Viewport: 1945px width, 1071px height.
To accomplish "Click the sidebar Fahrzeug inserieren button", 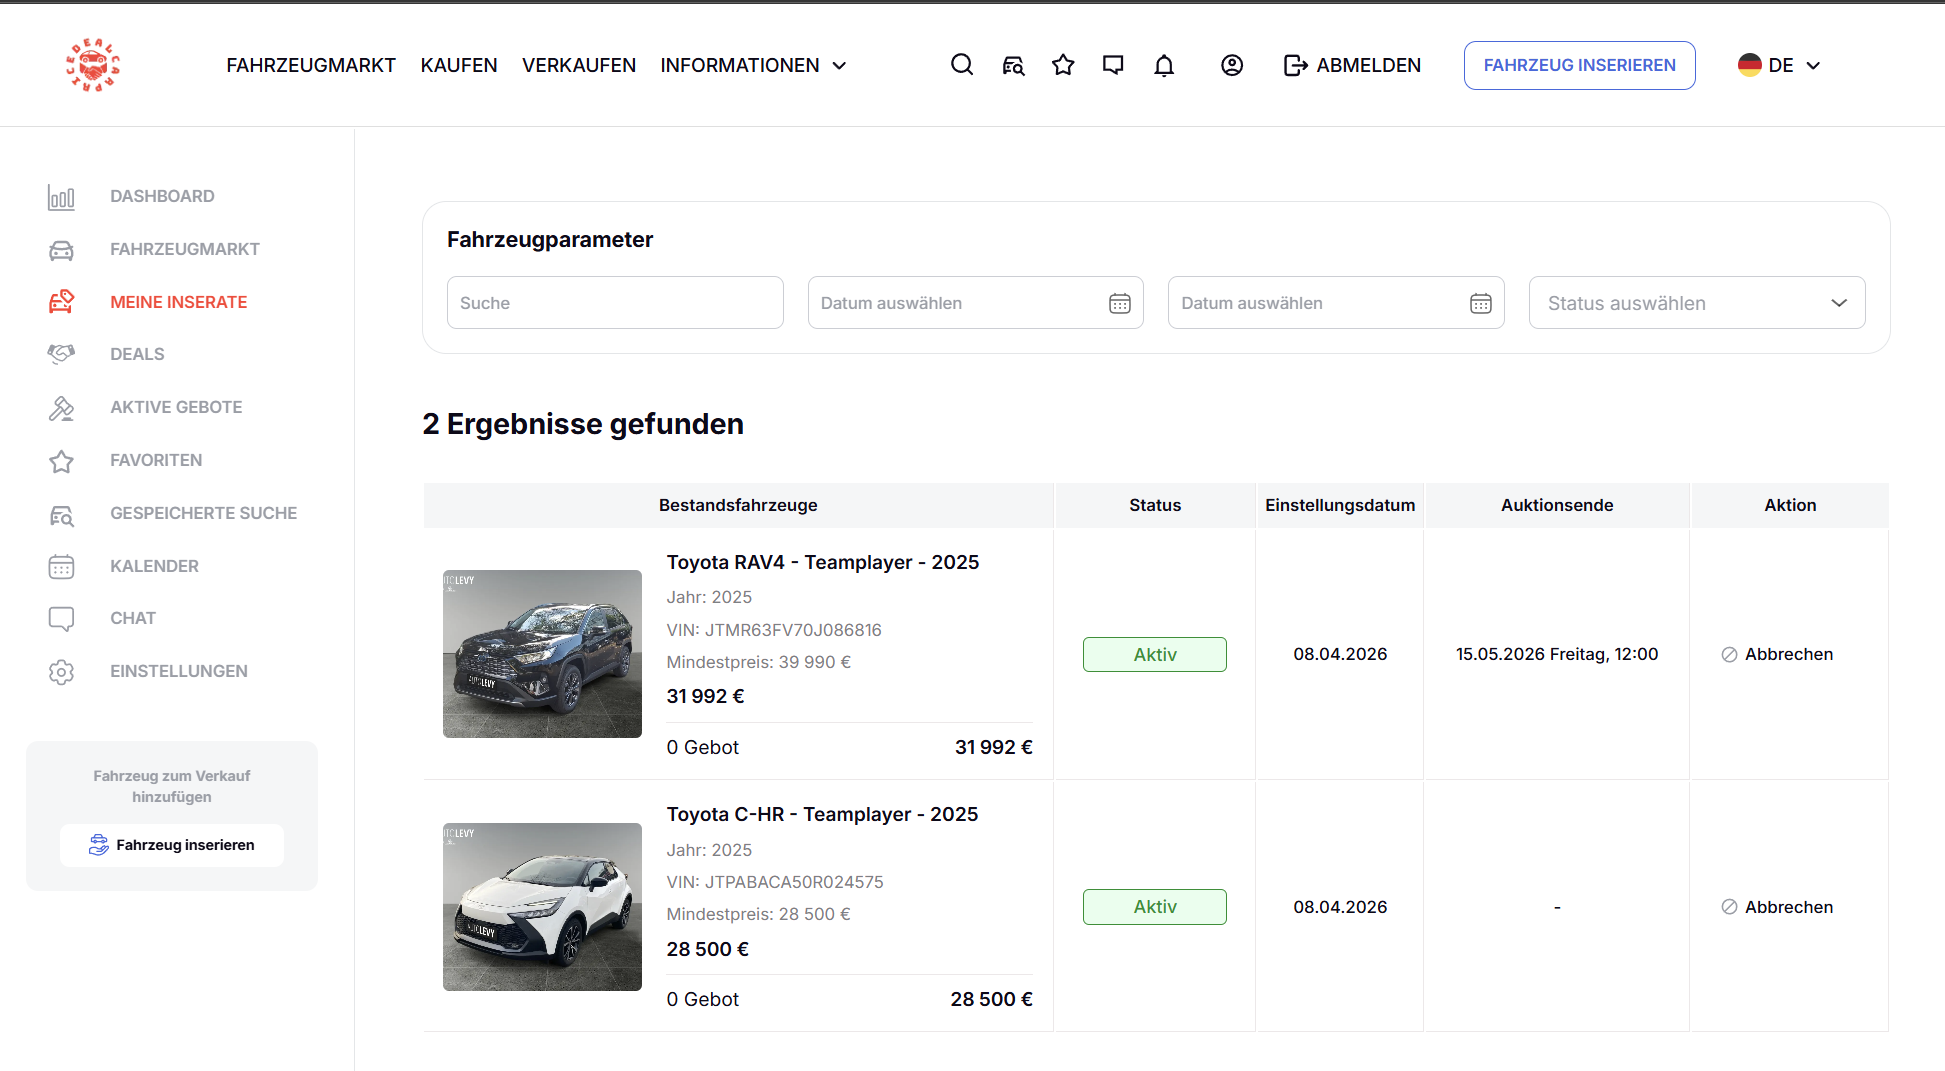I will [x=172, y=845].
